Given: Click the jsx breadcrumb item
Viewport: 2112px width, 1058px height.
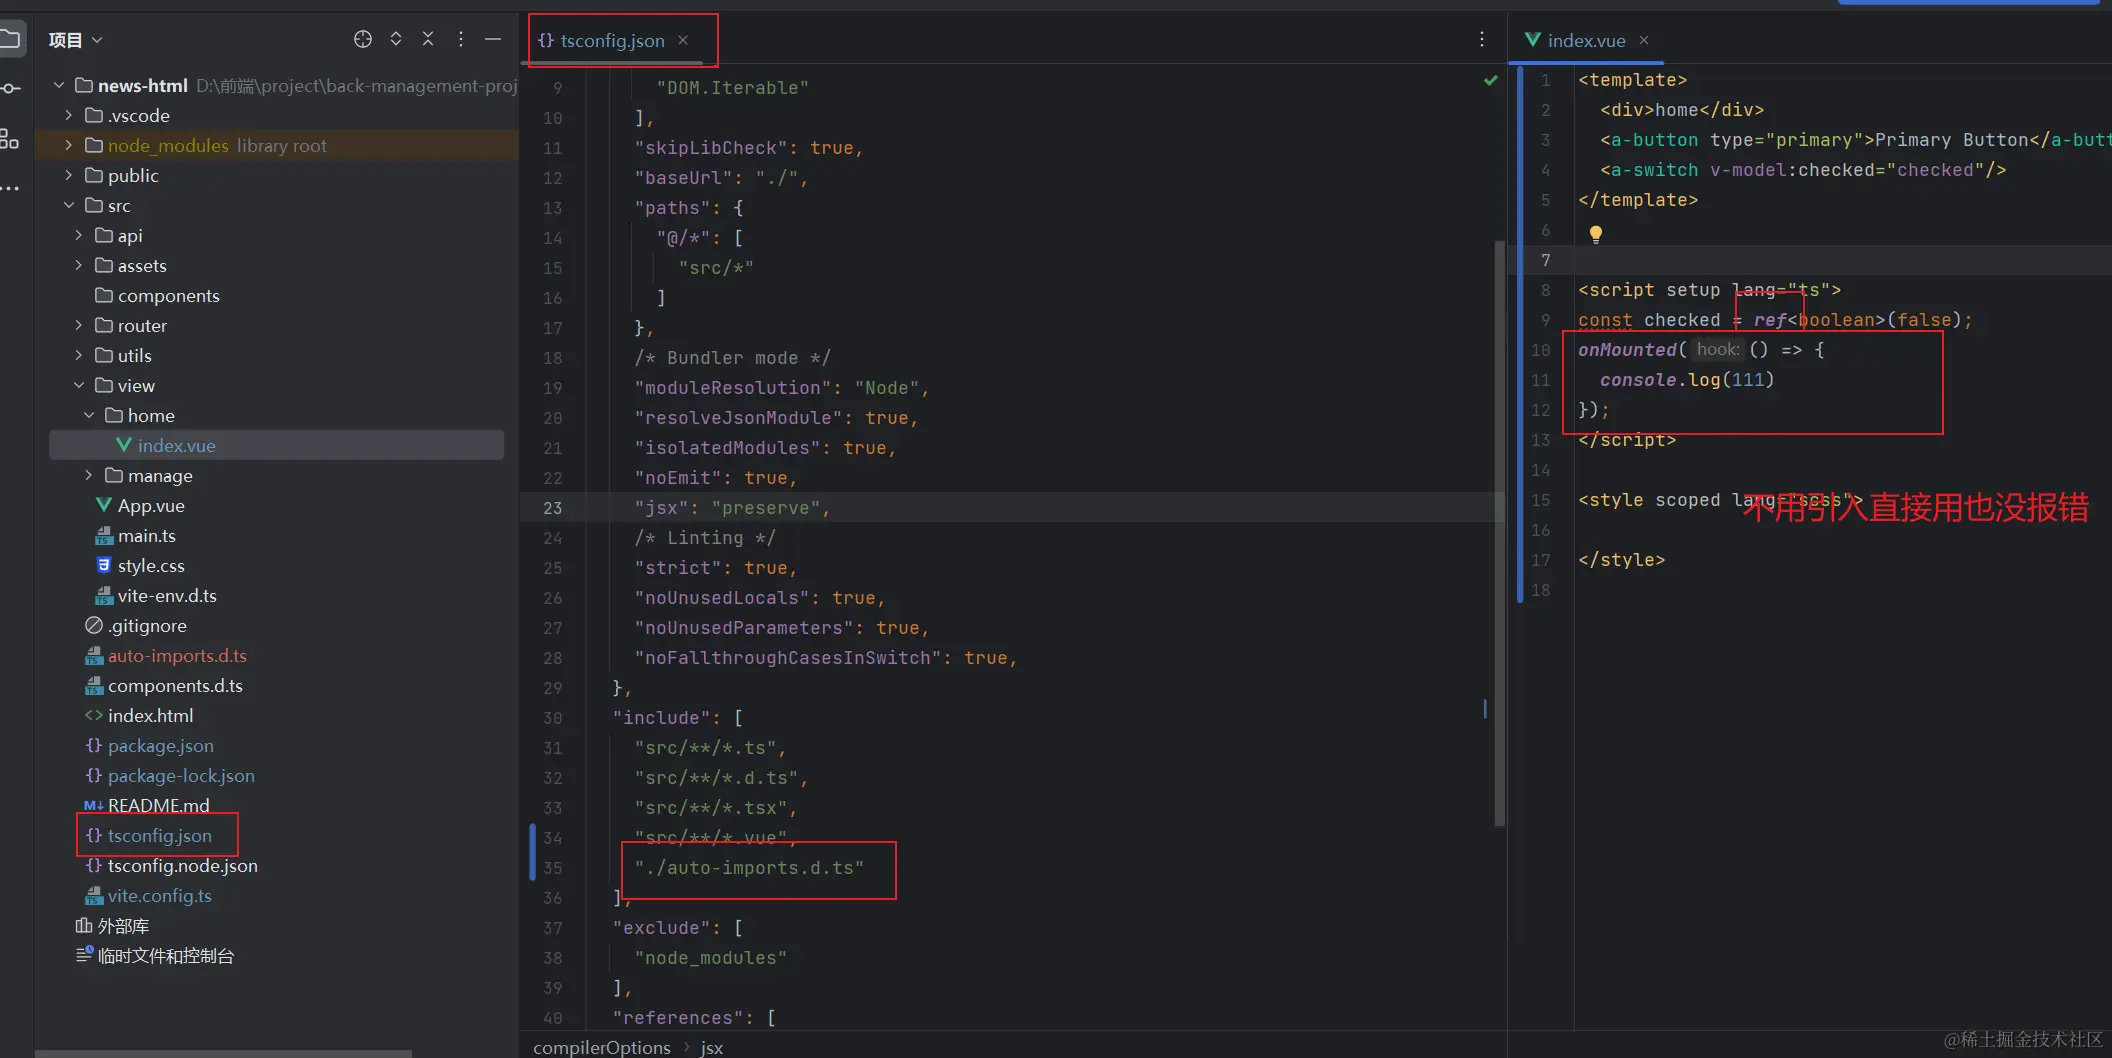Looking at the screenshot, I should (711, 1047).
